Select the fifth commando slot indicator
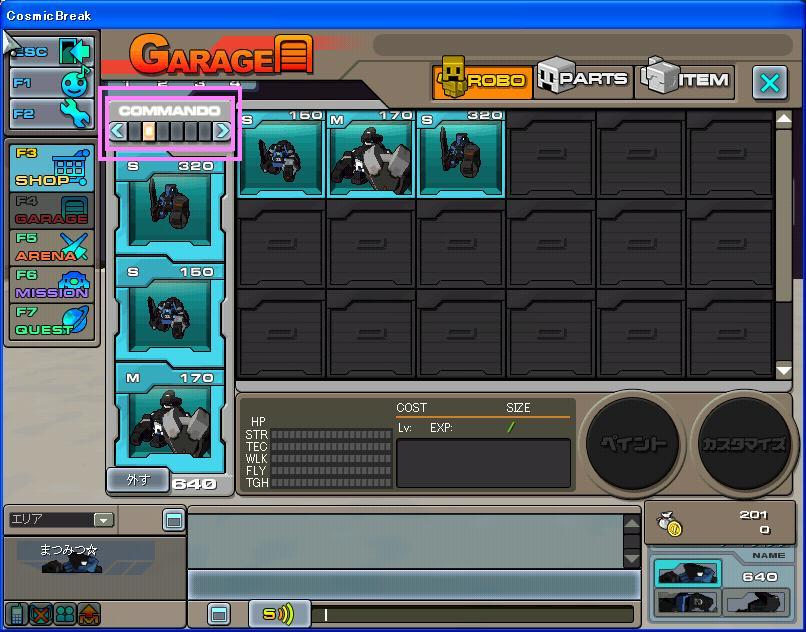This screenshot has width=806, height=632. tap(191, 131)
